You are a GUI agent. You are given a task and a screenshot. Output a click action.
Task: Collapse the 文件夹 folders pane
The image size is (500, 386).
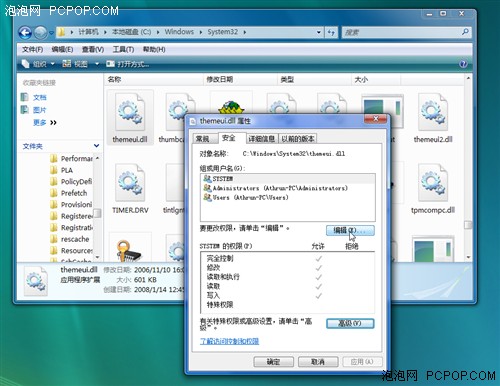(x=96, y=146)
